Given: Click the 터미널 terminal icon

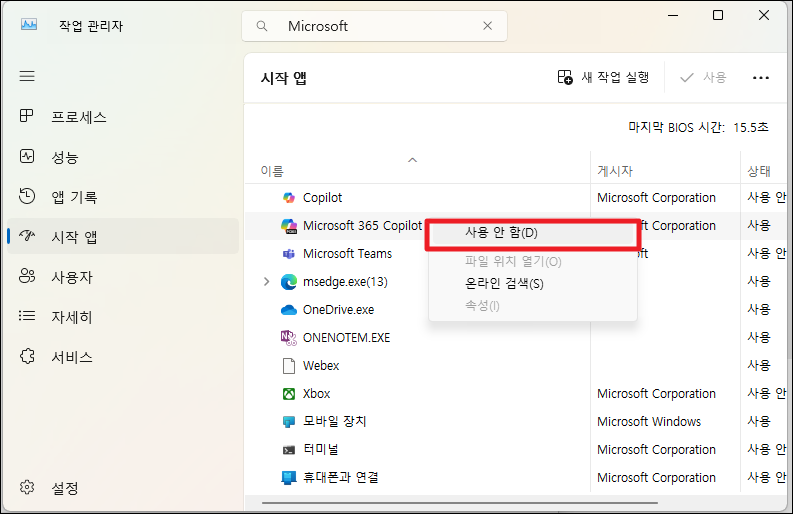Looking at the screenshot, I should point(289,450).
